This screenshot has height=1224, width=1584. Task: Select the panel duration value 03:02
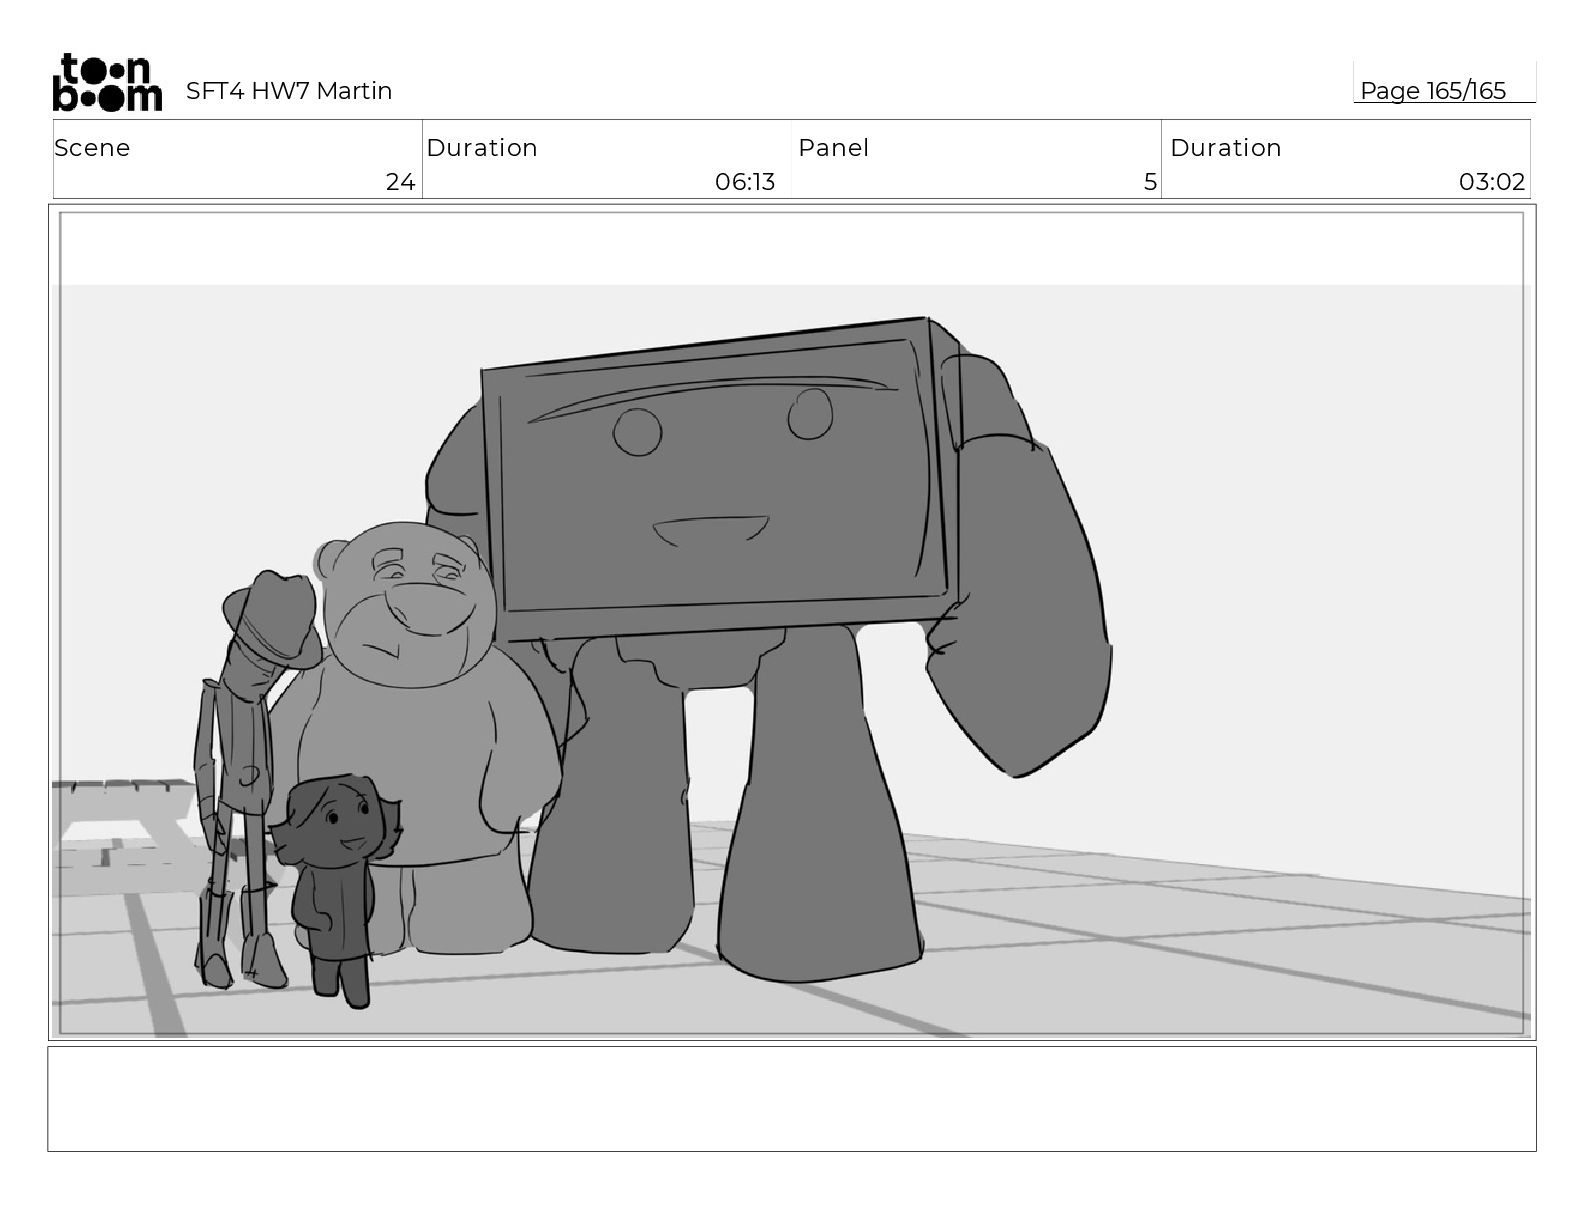(1492, 182)
